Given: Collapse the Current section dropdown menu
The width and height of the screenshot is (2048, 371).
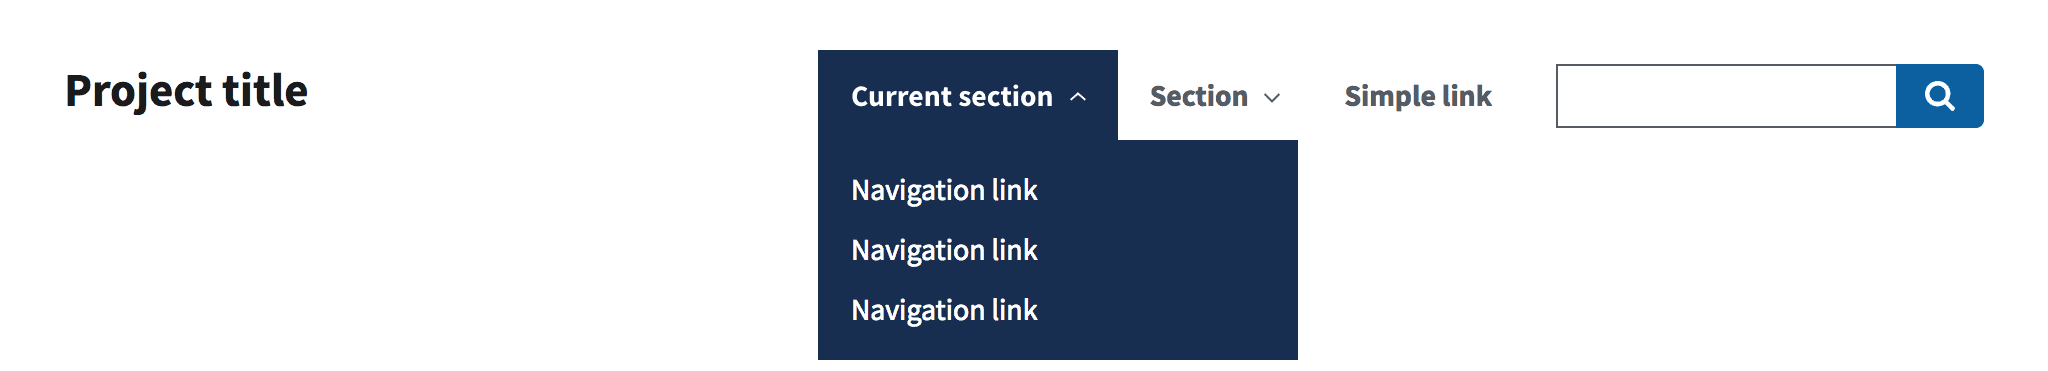Looking at the screenshot, I should pos(968,95).
